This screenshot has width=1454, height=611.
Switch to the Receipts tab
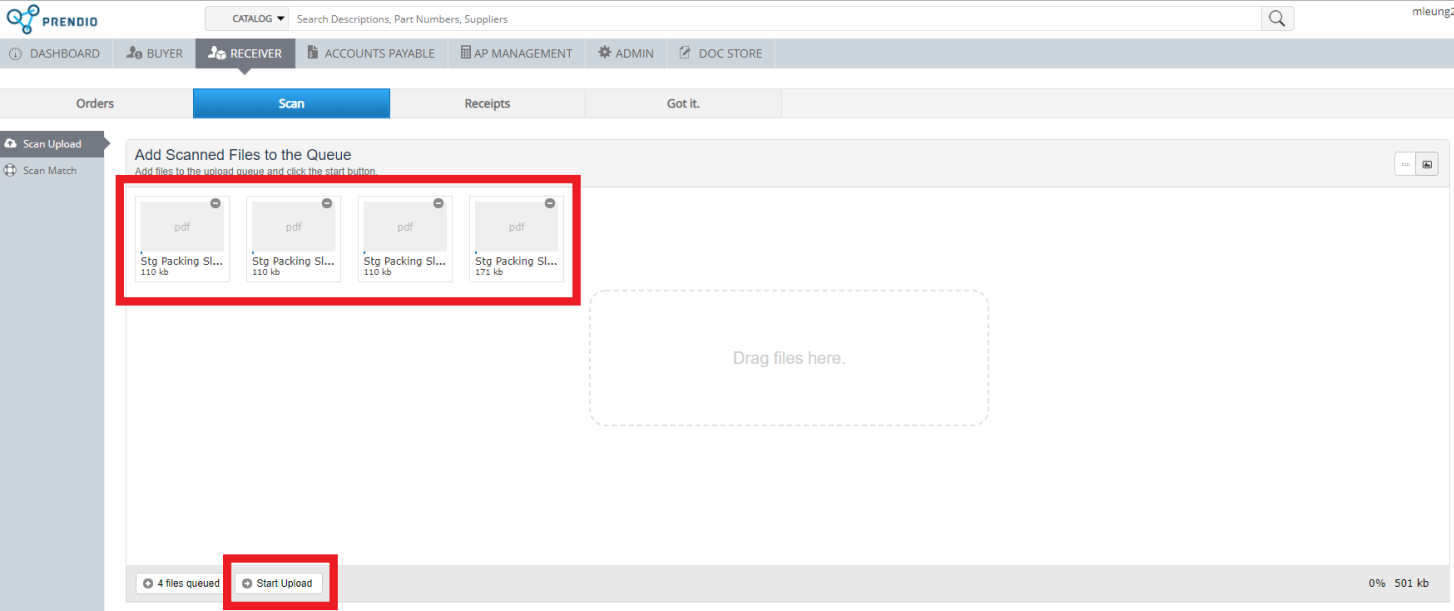487,104
